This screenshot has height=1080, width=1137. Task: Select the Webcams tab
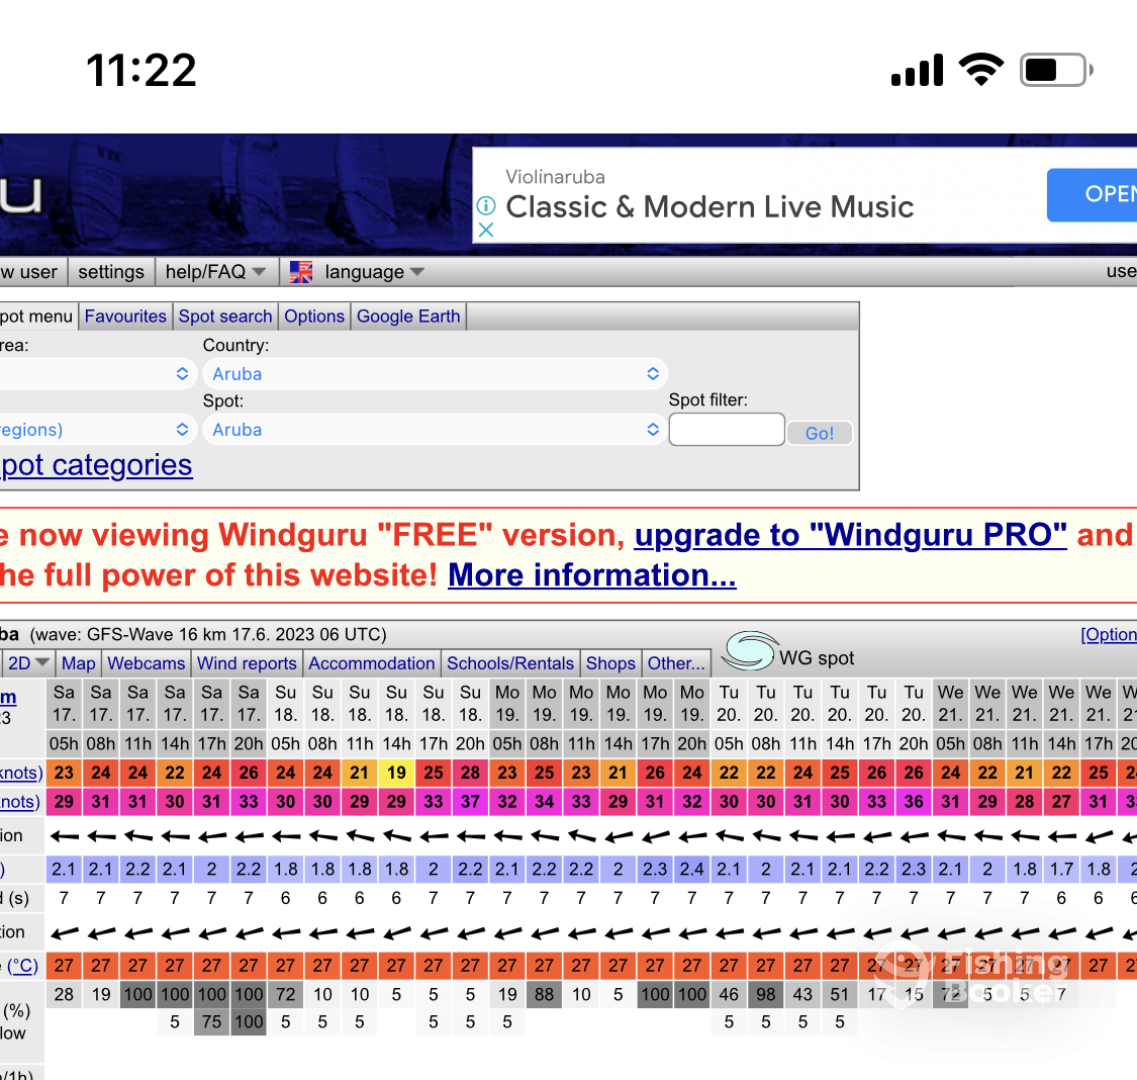pyautogui.click(x=146, y=663)
